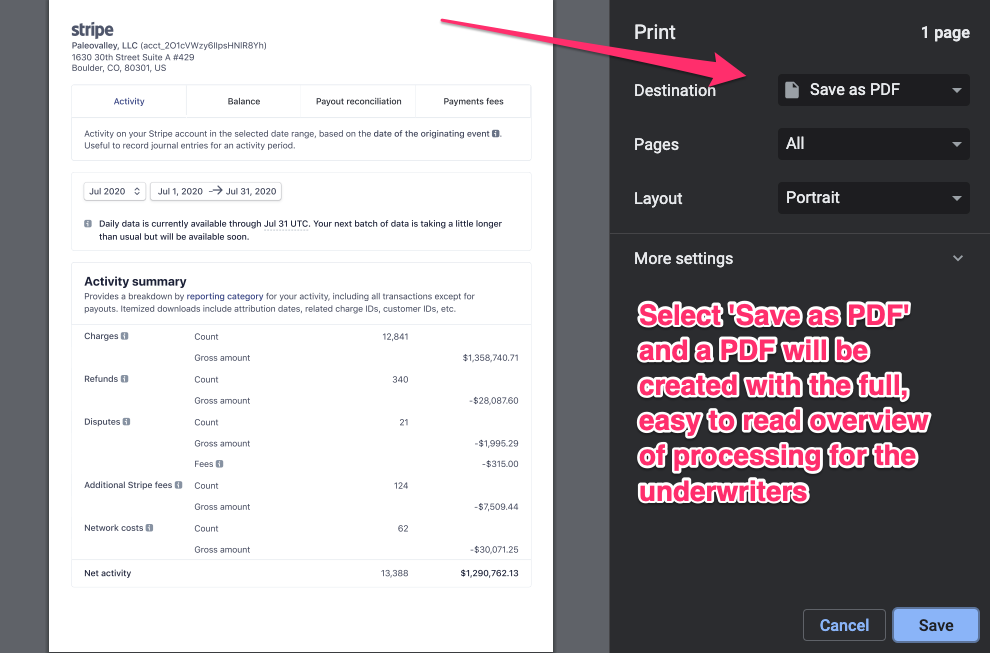Click the Jul 1, 2020 to Jul 31, 2020 date range
This screenshot has height=653, width=990.
point(216,191)
